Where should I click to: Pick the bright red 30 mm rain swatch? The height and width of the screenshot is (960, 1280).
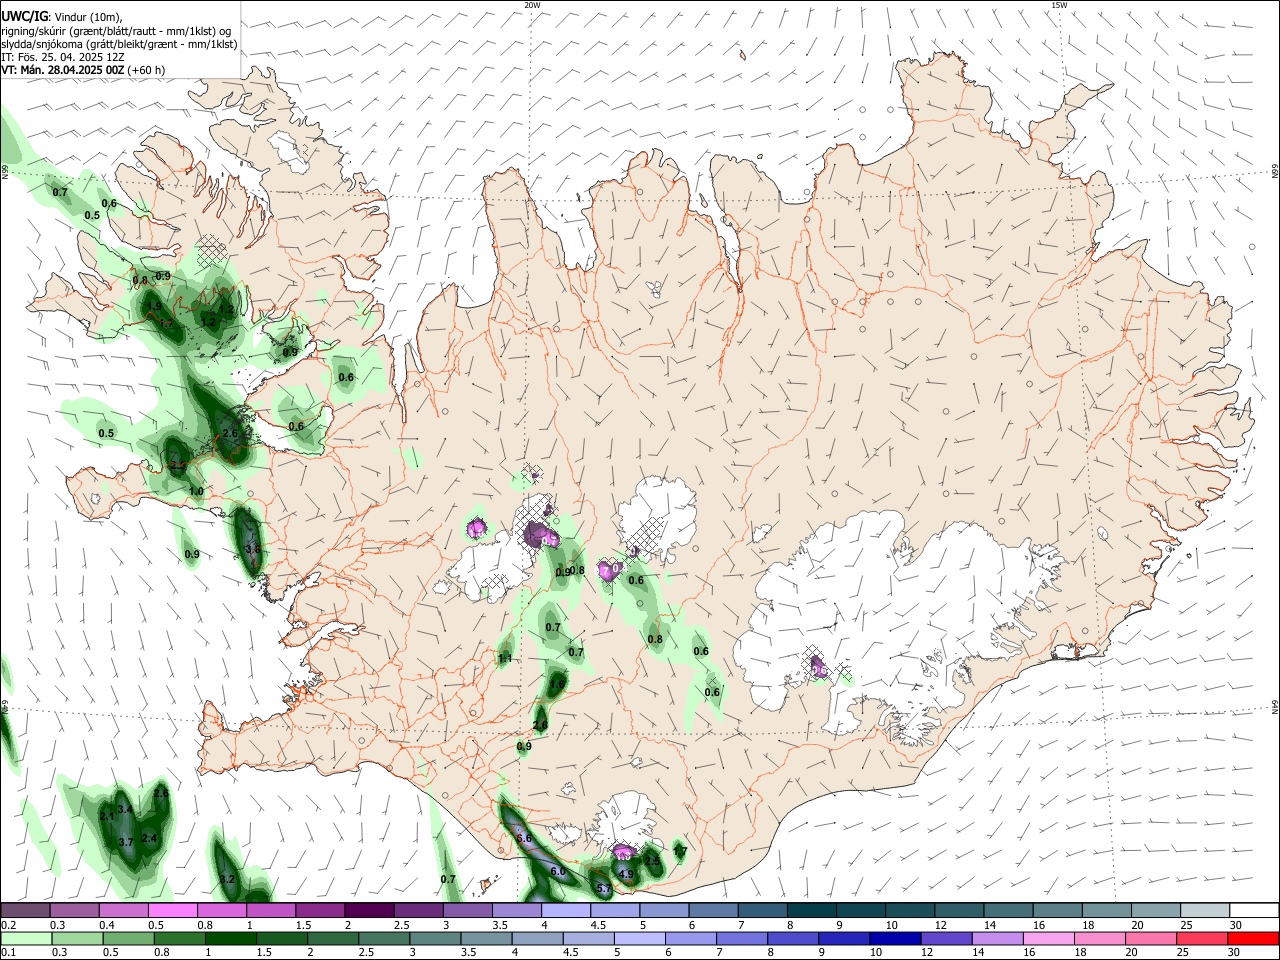coord(1254,939)
